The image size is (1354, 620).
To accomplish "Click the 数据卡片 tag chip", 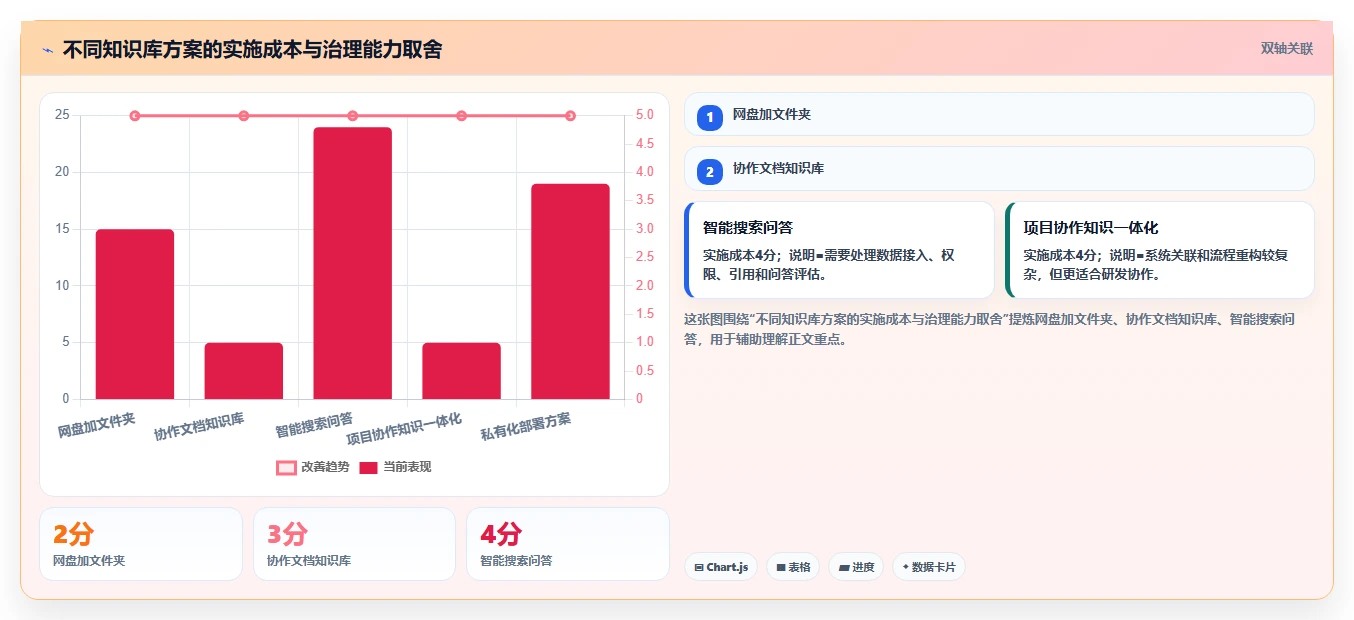I will click(928, 567).
